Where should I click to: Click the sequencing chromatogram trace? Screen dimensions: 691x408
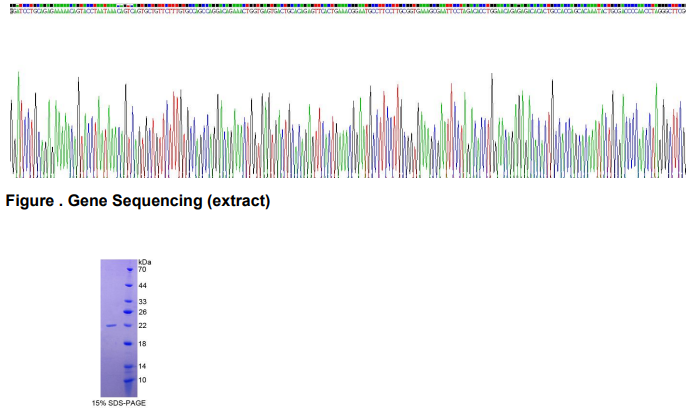[x=348, y=125]
